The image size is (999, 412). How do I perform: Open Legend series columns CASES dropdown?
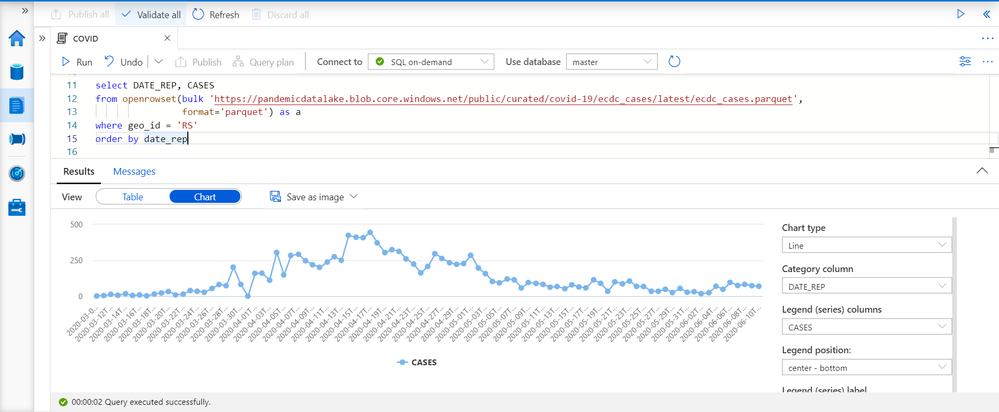(x=866, y=327)
